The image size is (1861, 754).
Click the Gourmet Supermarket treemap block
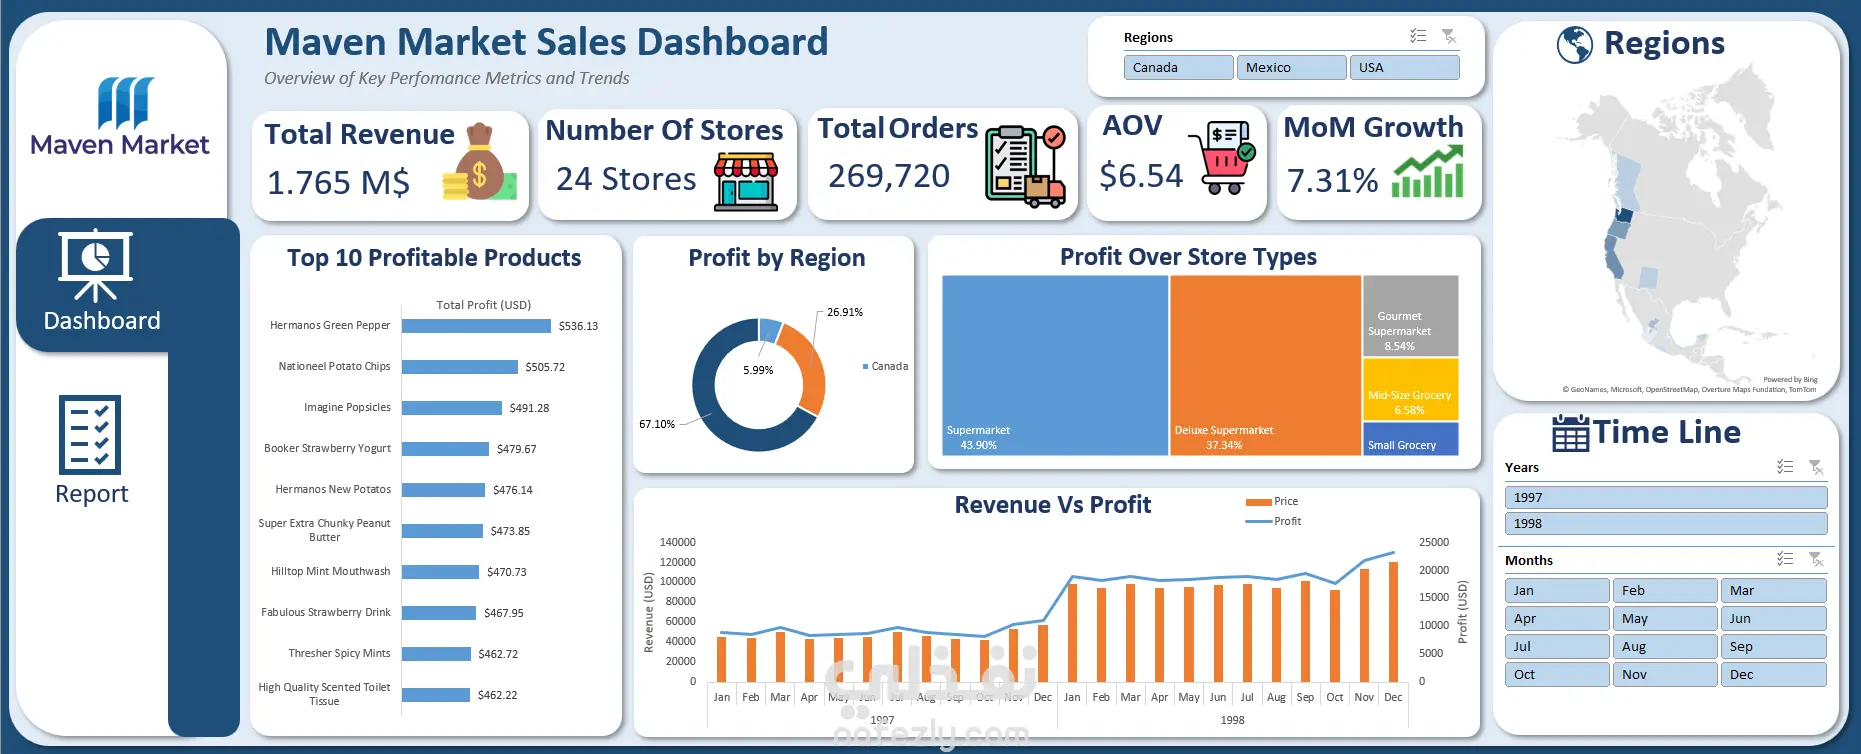click(1411, 316)
